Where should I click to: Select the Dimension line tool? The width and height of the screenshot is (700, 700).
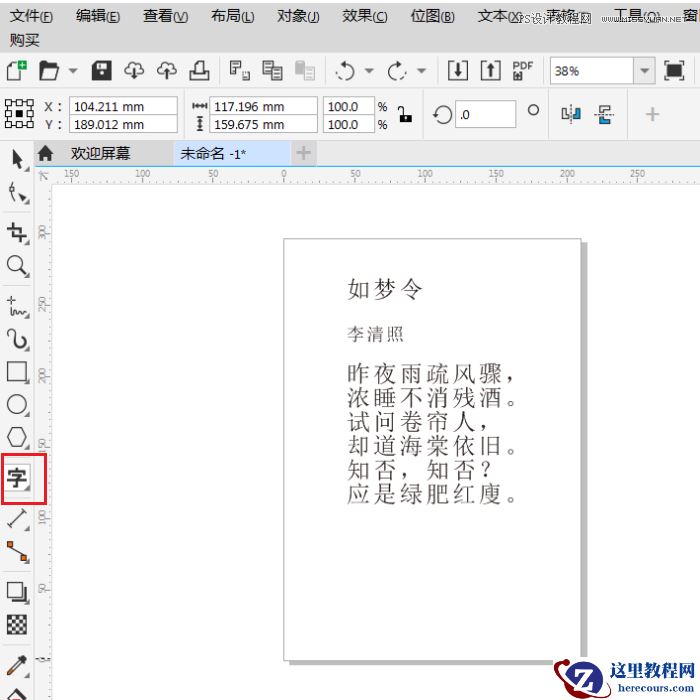point(18,519)
